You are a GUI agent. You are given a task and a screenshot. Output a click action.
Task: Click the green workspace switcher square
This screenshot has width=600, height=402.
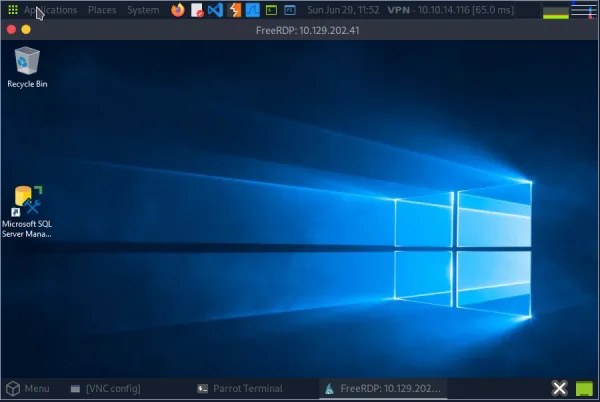(584, 389)
